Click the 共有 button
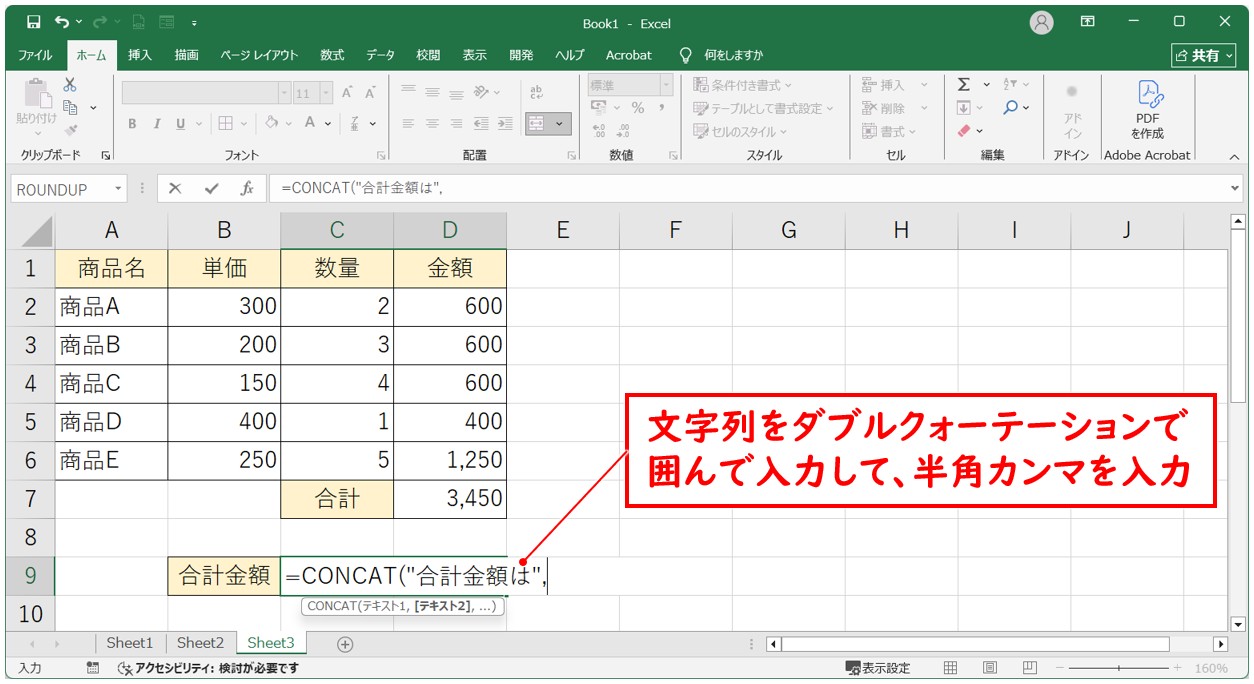 (x=1206, y=55)
